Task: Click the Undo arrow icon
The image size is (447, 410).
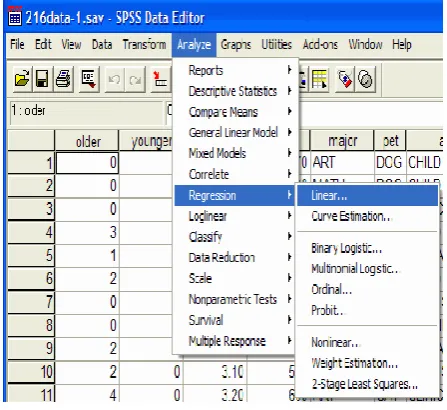Action: 114,79
